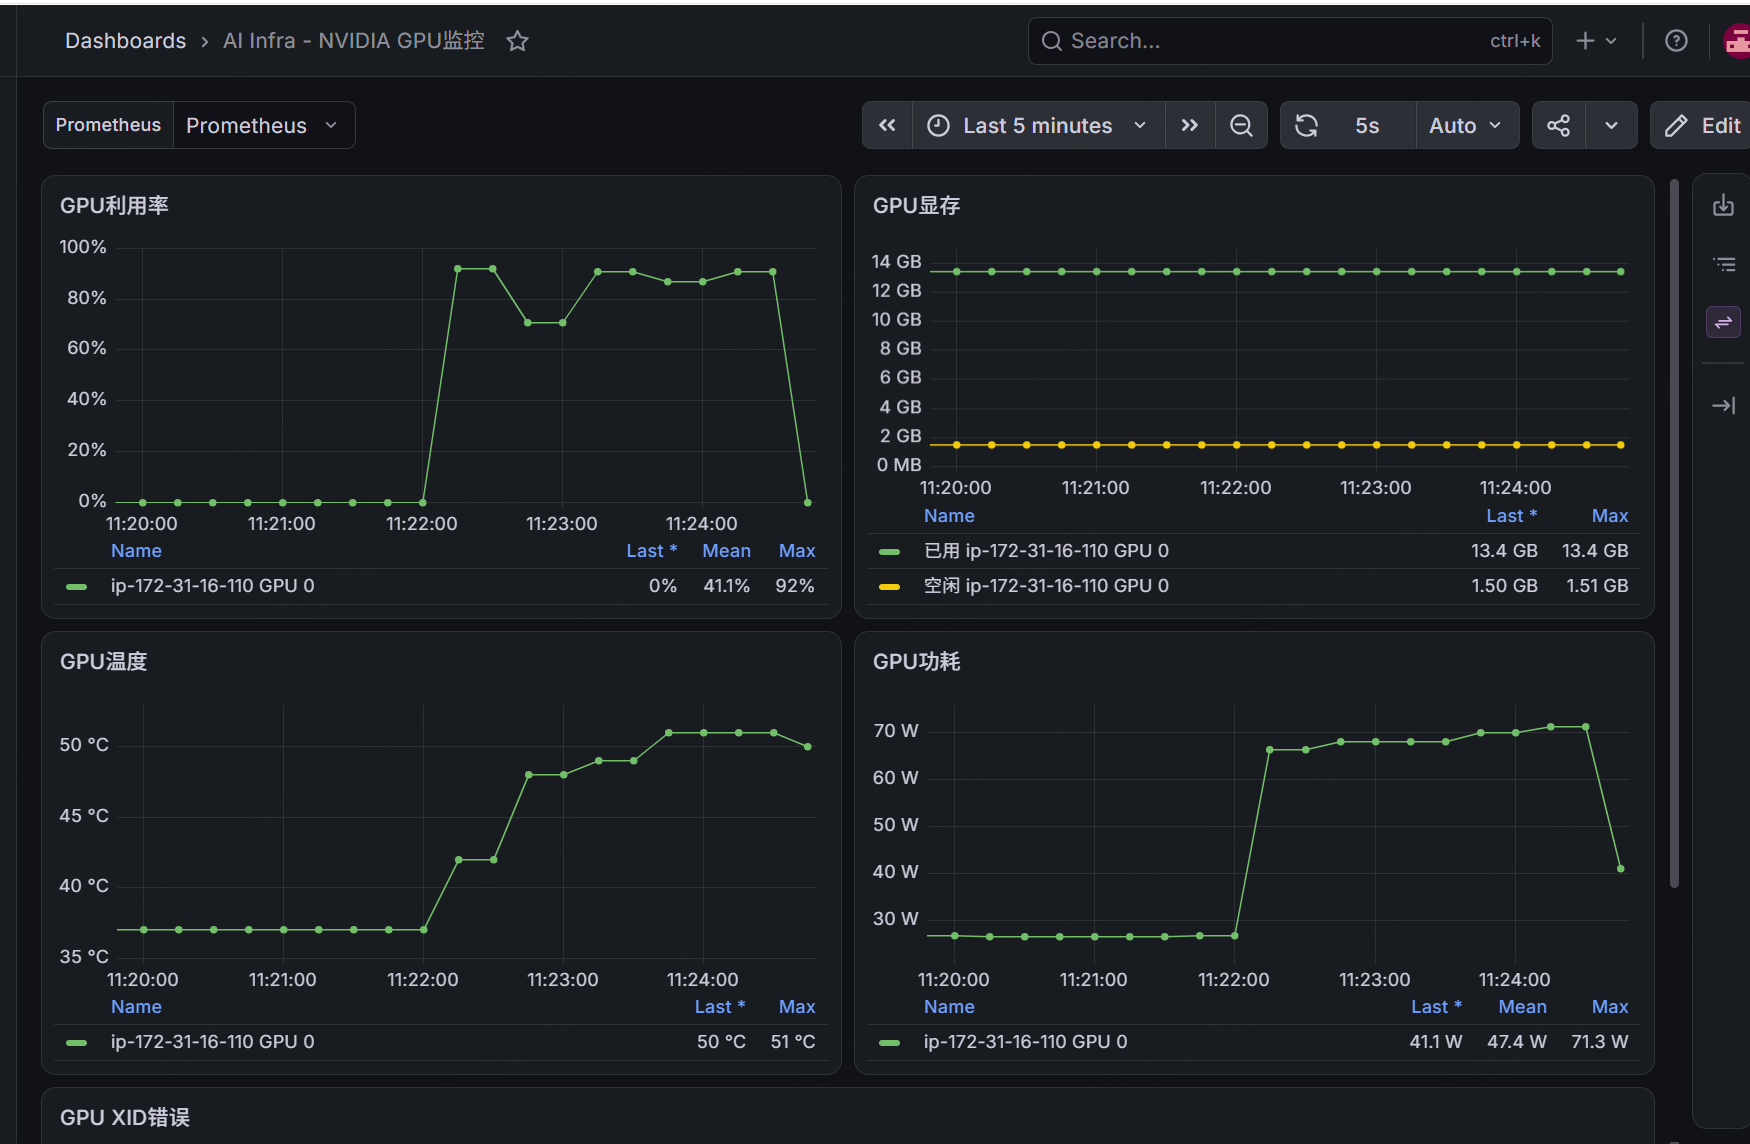Sort GPU利用率 legend by Mean
Image resolution: width=1750 pixels, height=1144 pixels.
point(726,551)
